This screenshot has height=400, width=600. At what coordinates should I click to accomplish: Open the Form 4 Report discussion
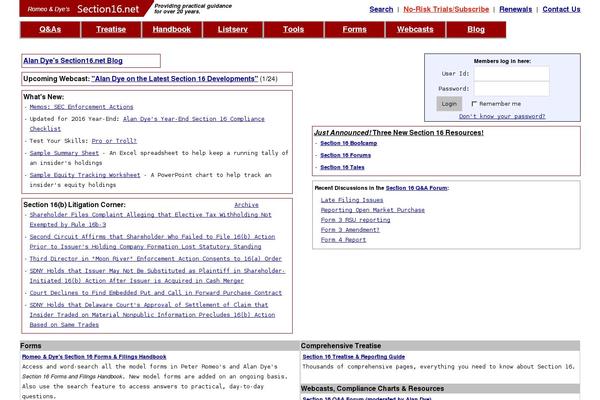(x=343, y=240)
